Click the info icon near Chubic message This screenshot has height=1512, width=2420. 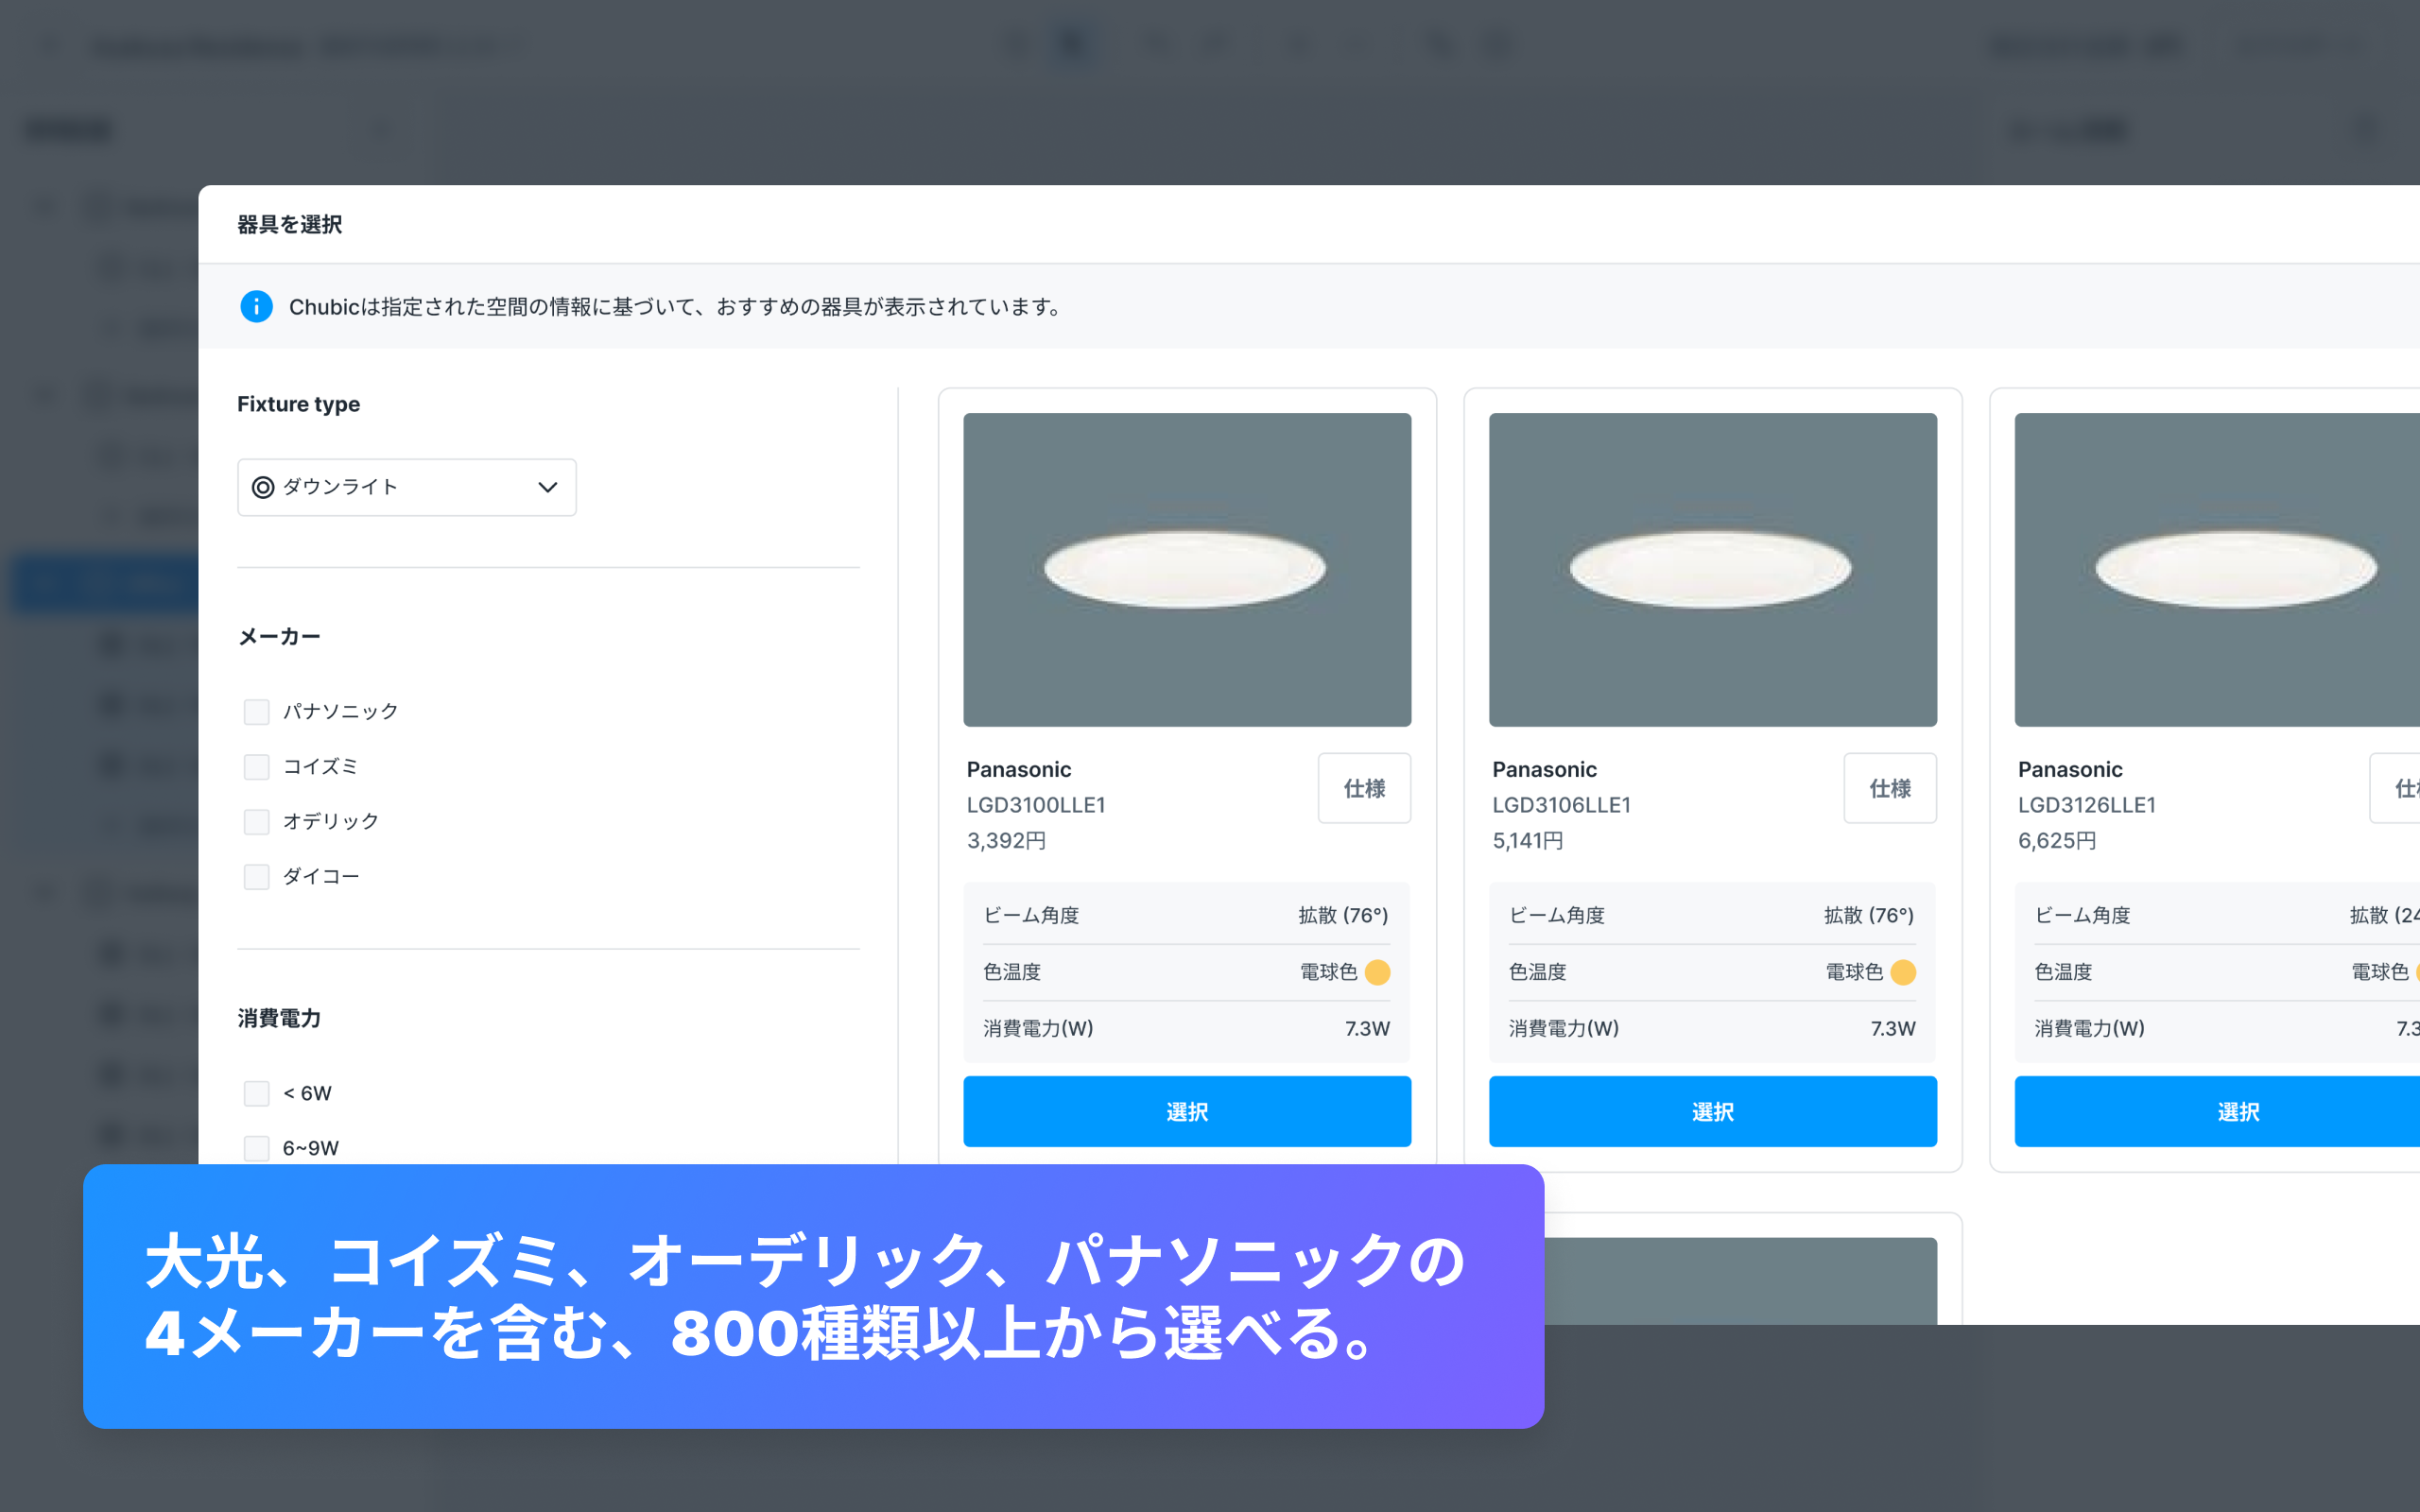[258, 306]
